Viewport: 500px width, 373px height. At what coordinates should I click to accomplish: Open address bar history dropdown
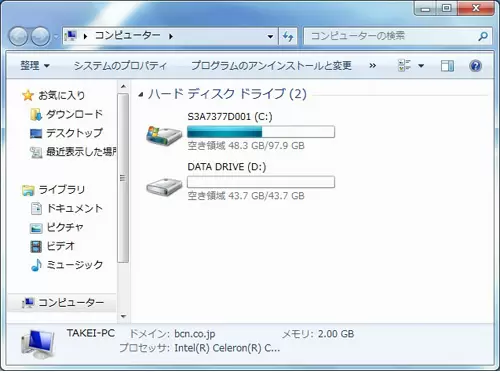(270, 36)
